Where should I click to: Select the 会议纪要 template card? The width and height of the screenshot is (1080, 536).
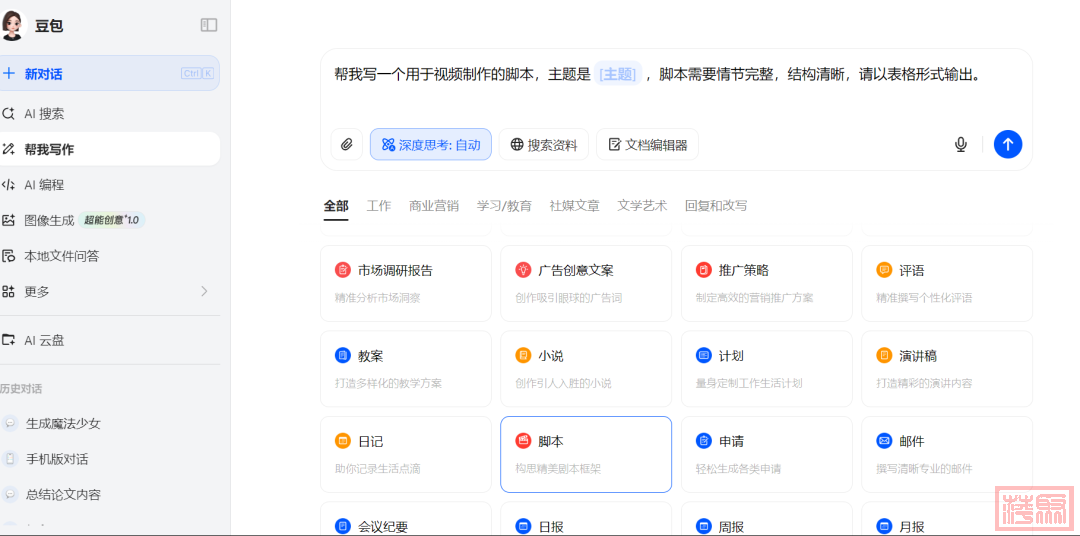tap(406, 519)
